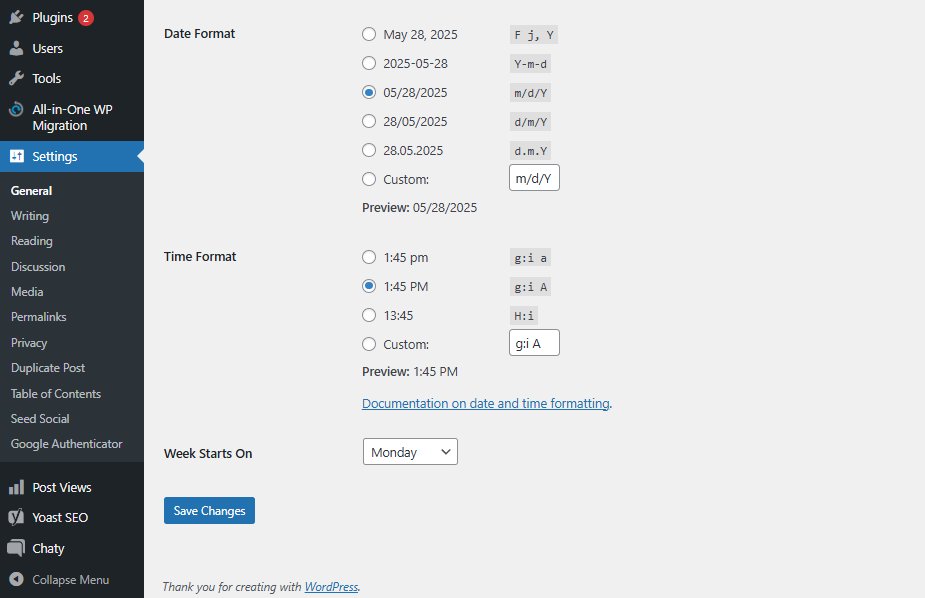The height and width of the screenshot is (598, 925).
Task: Click the Yoast SEO icon
Action: (16, 518)
